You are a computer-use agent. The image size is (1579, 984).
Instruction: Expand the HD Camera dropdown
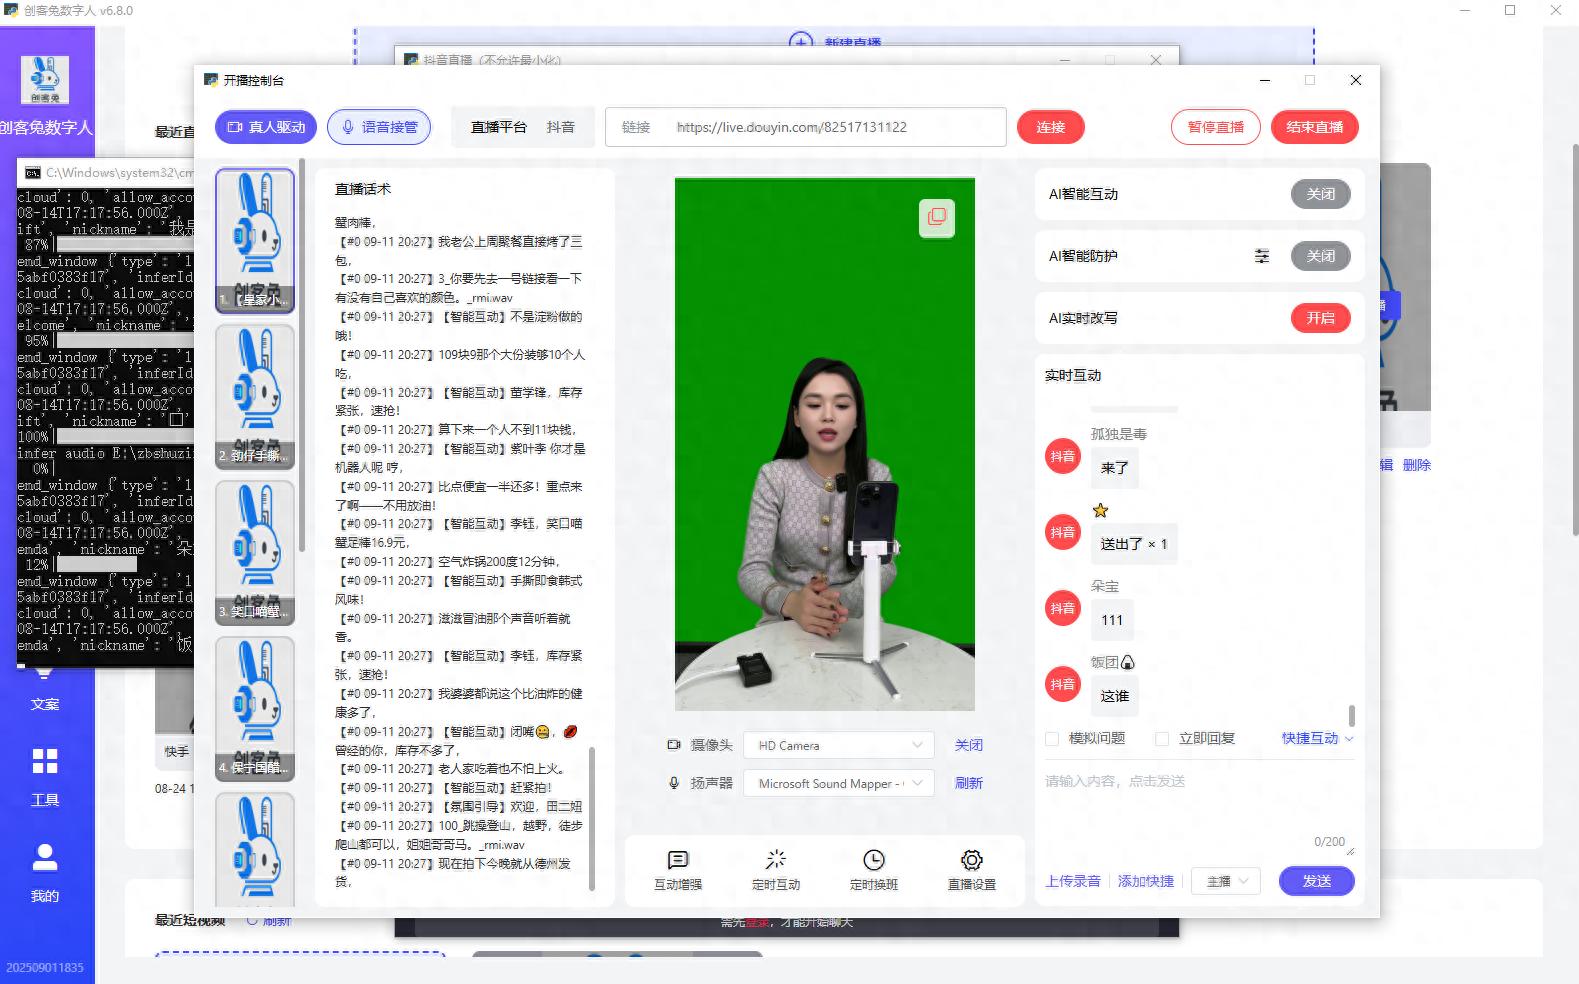coord(838,746)
